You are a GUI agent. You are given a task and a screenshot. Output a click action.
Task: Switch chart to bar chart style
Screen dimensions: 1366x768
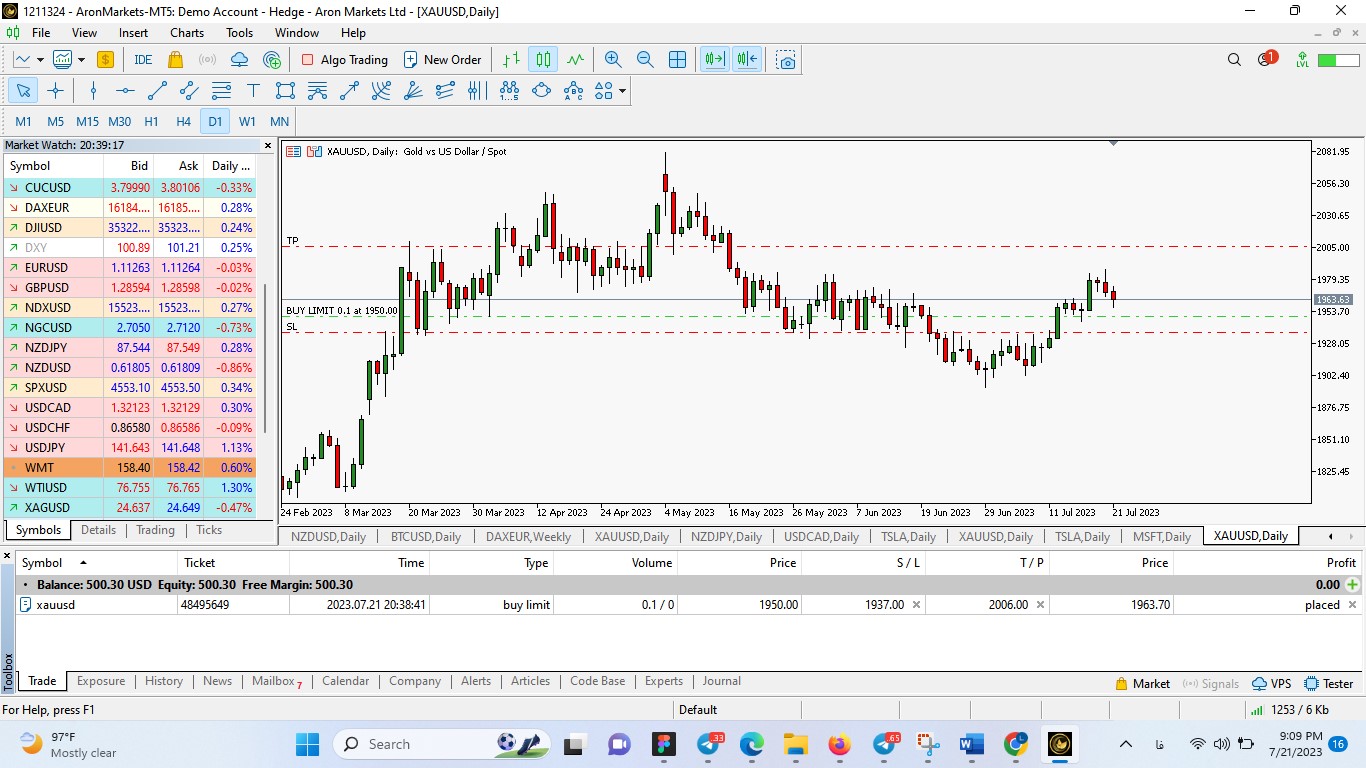[511, 60]
